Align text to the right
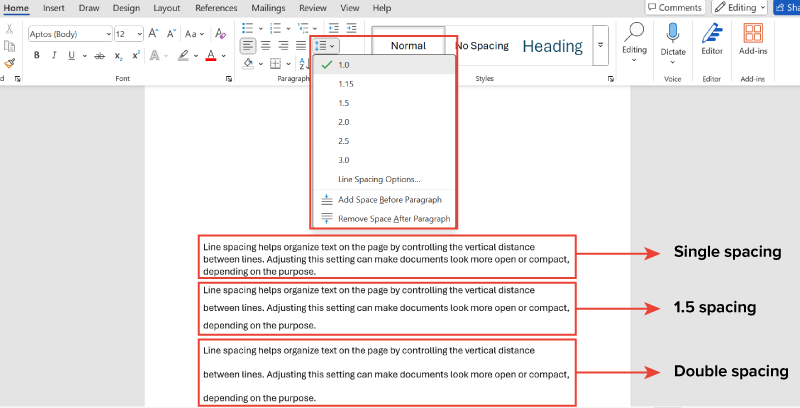This screenshot has height=408, width=800. 284,46
